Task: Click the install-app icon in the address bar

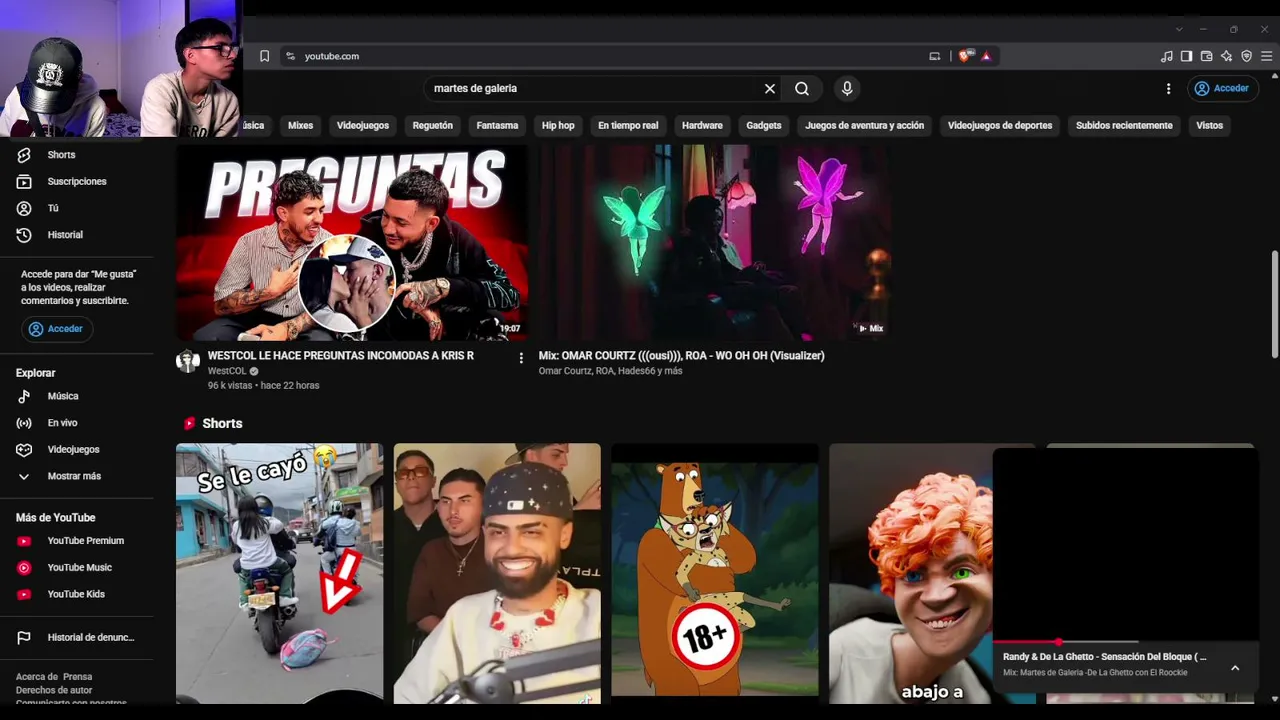Action: click(x=935, y=56)
